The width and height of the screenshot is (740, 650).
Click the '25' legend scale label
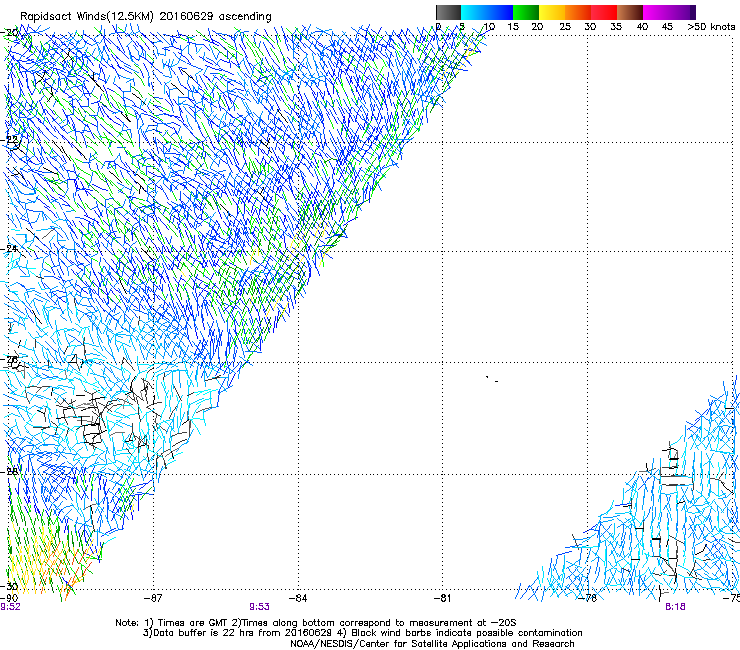click(565, 27)
